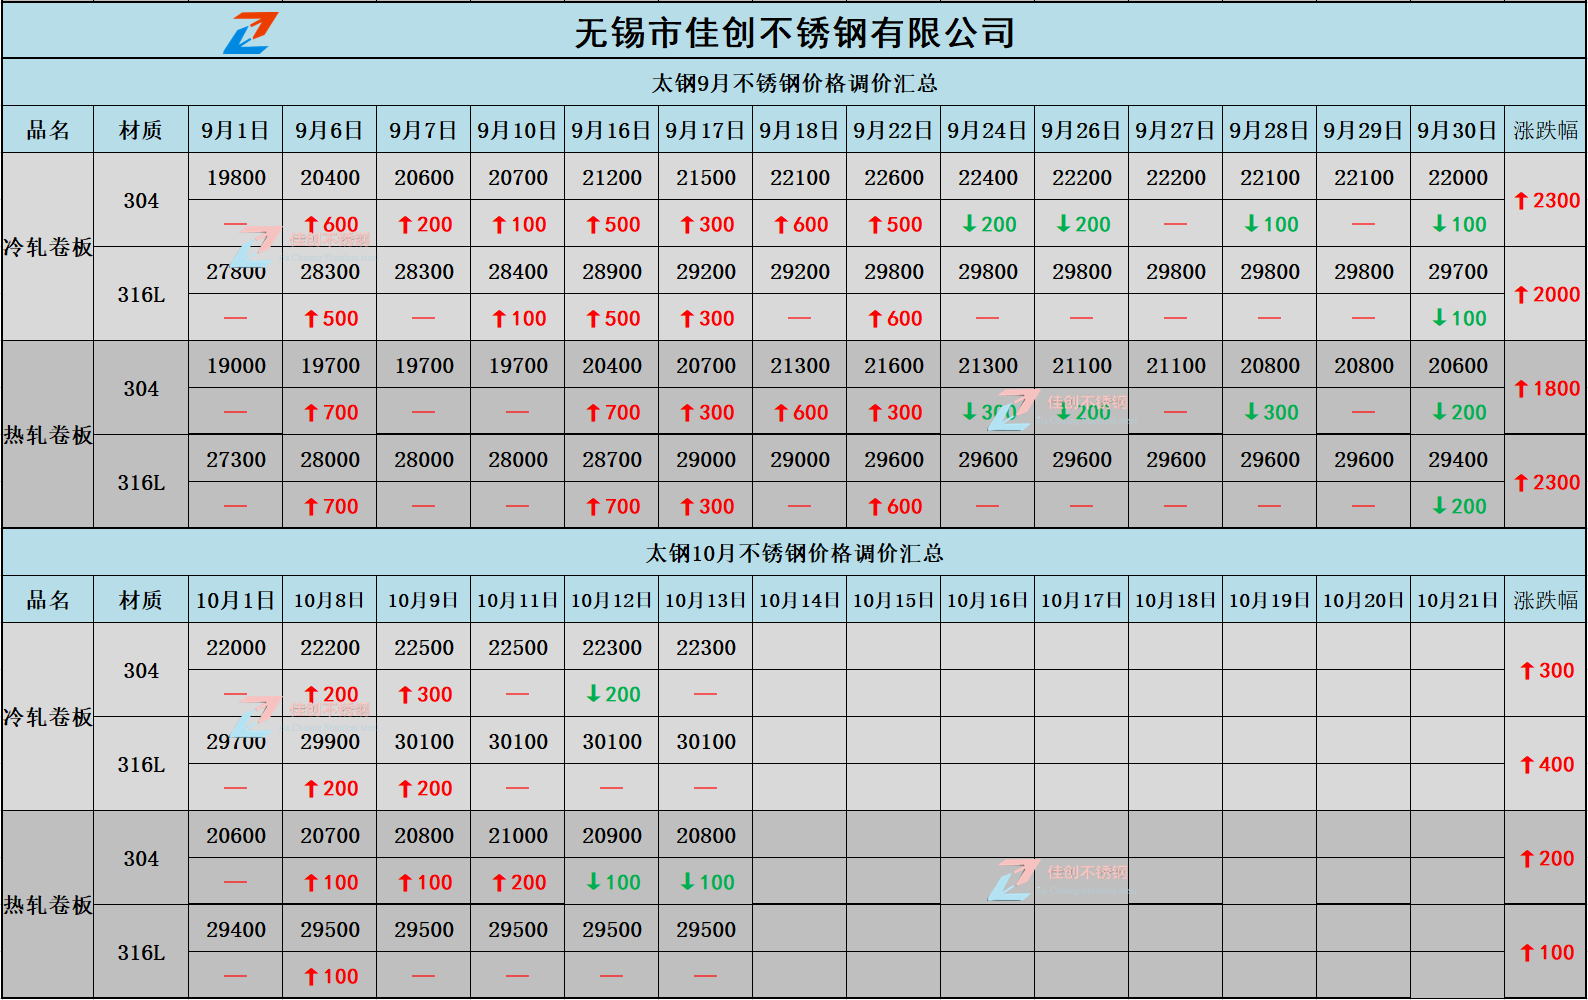The height and width of the screenshot is (1000, 1588).
Task: Select the price cell 21600
Action: [894, 365]
